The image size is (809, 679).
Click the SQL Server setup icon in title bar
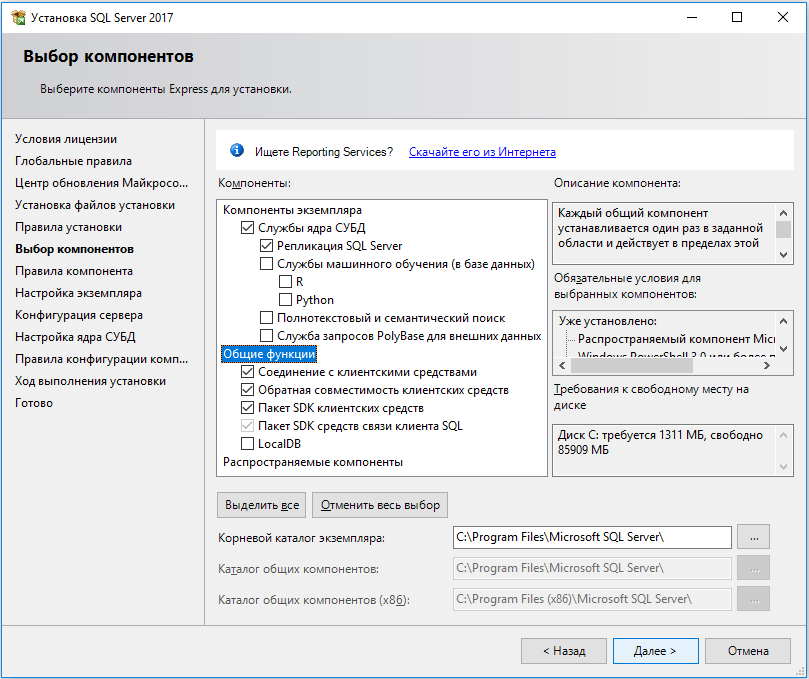(18, 17)
